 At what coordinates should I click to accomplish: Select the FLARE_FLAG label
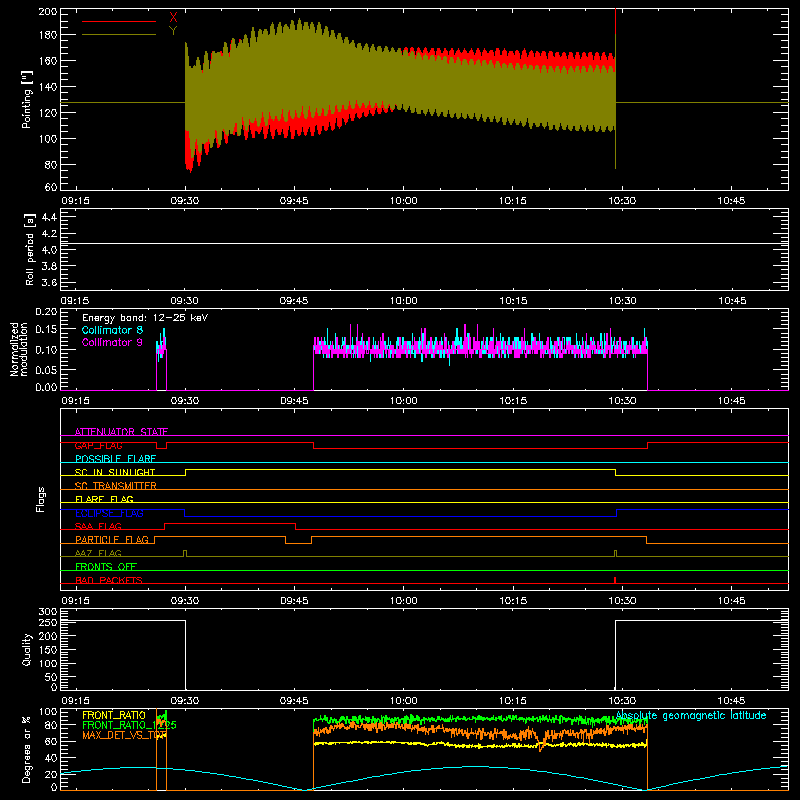point(104,499)
